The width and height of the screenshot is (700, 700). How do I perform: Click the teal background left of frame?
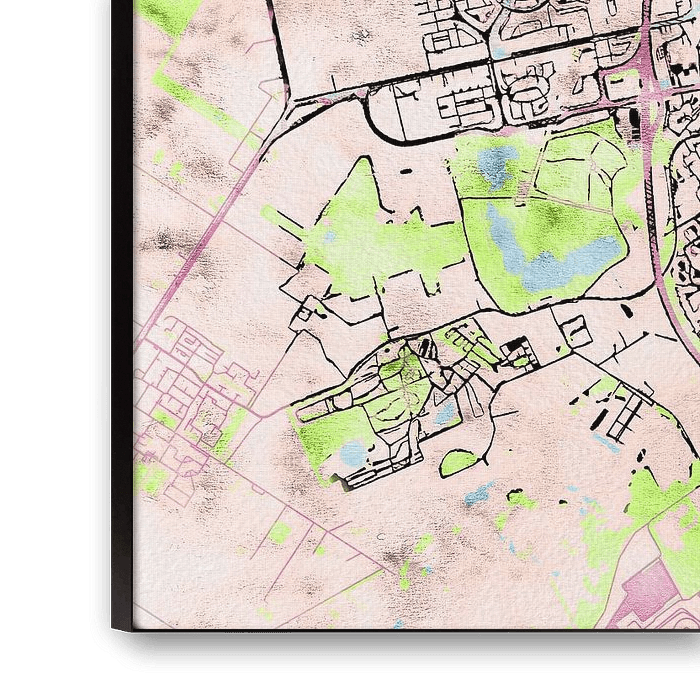(45, 350)
